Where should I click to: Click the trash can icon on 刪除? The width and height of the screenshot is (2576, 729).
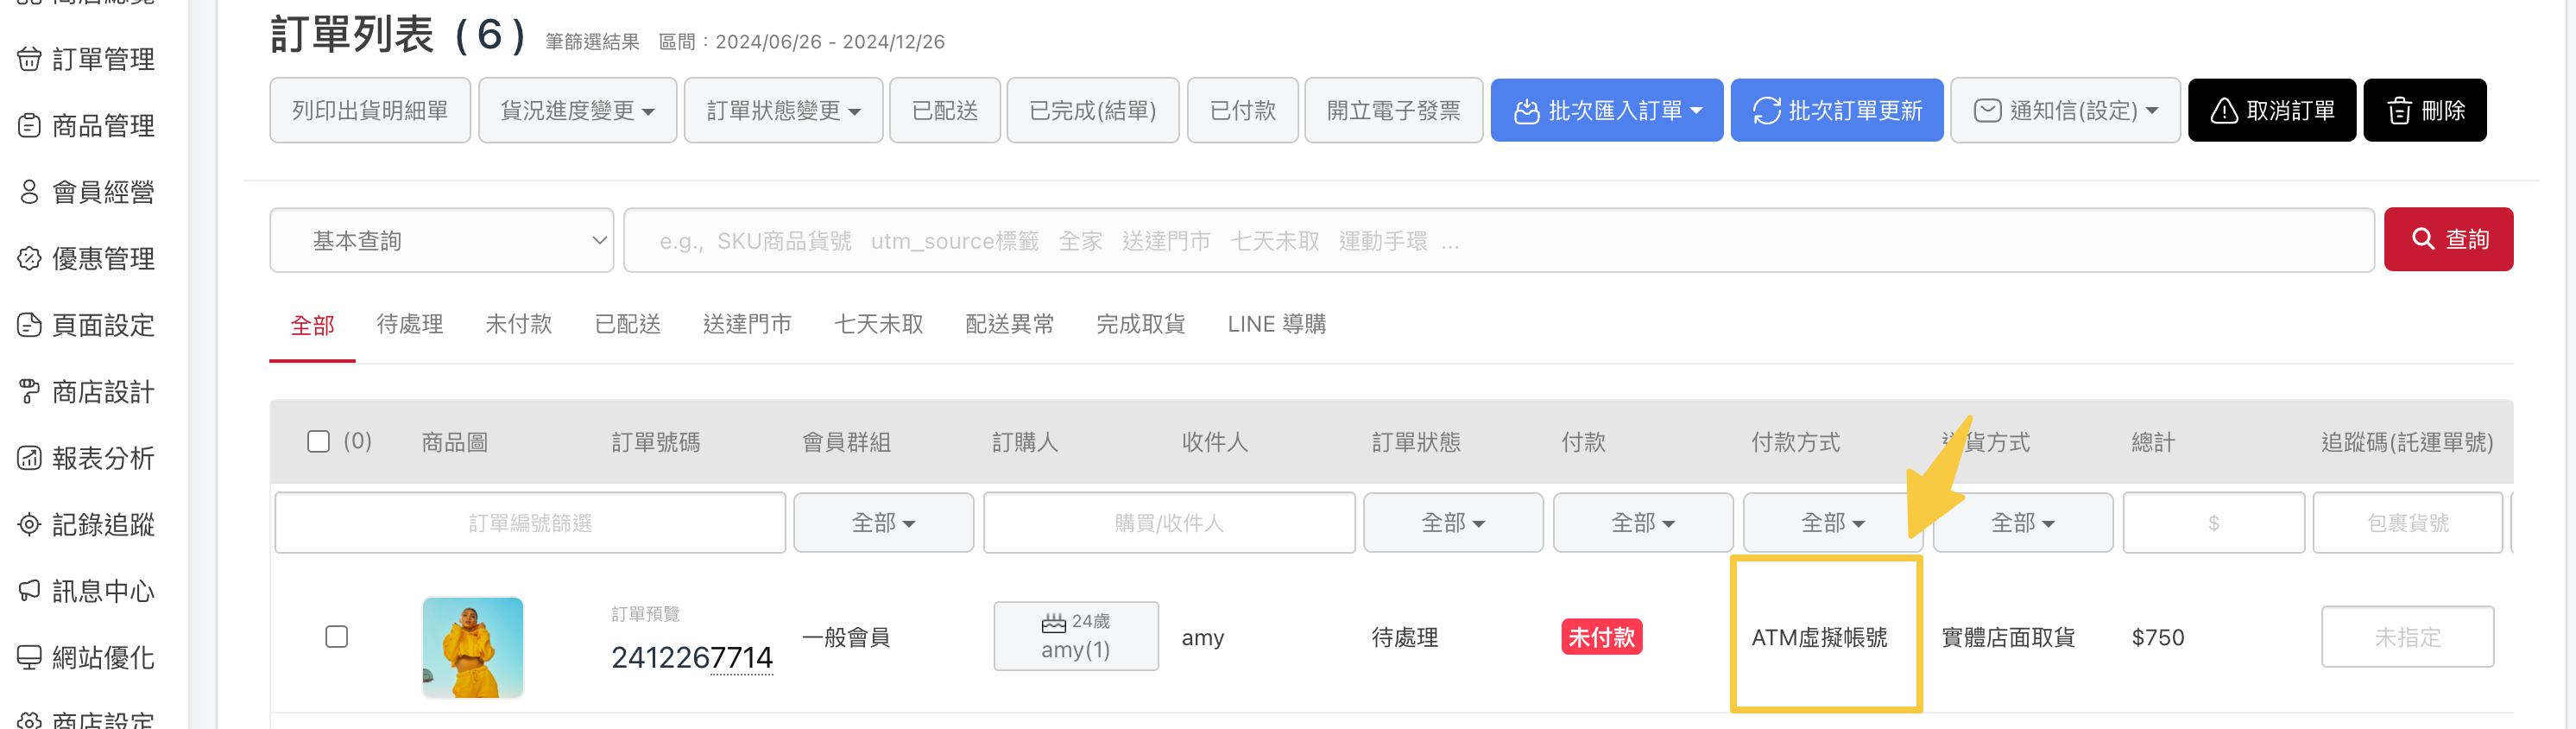pos(2399,111)
